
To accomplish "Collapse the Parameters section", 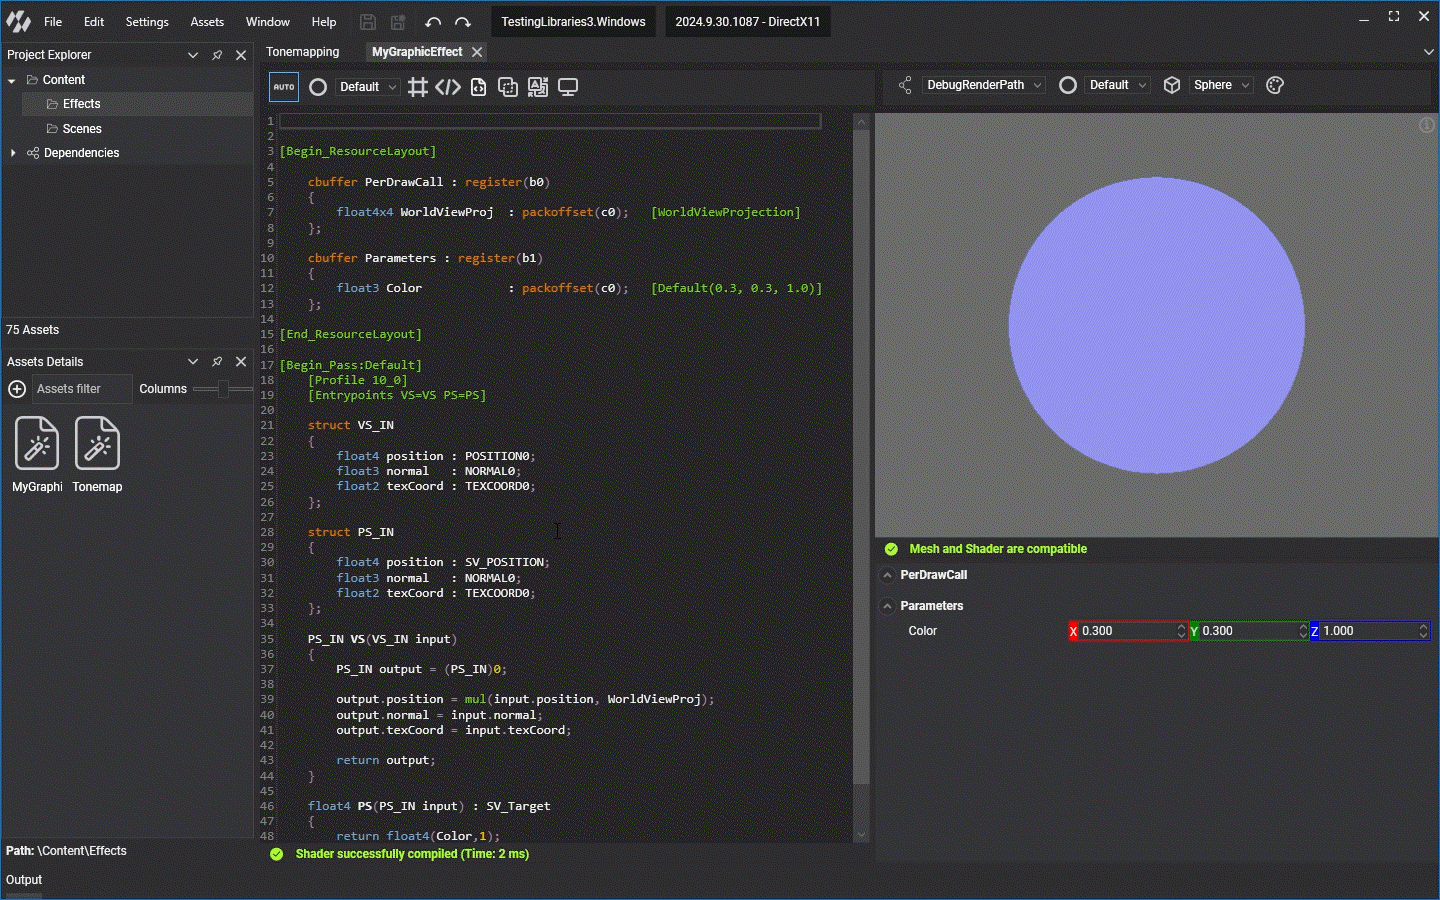I will [887, 606].
